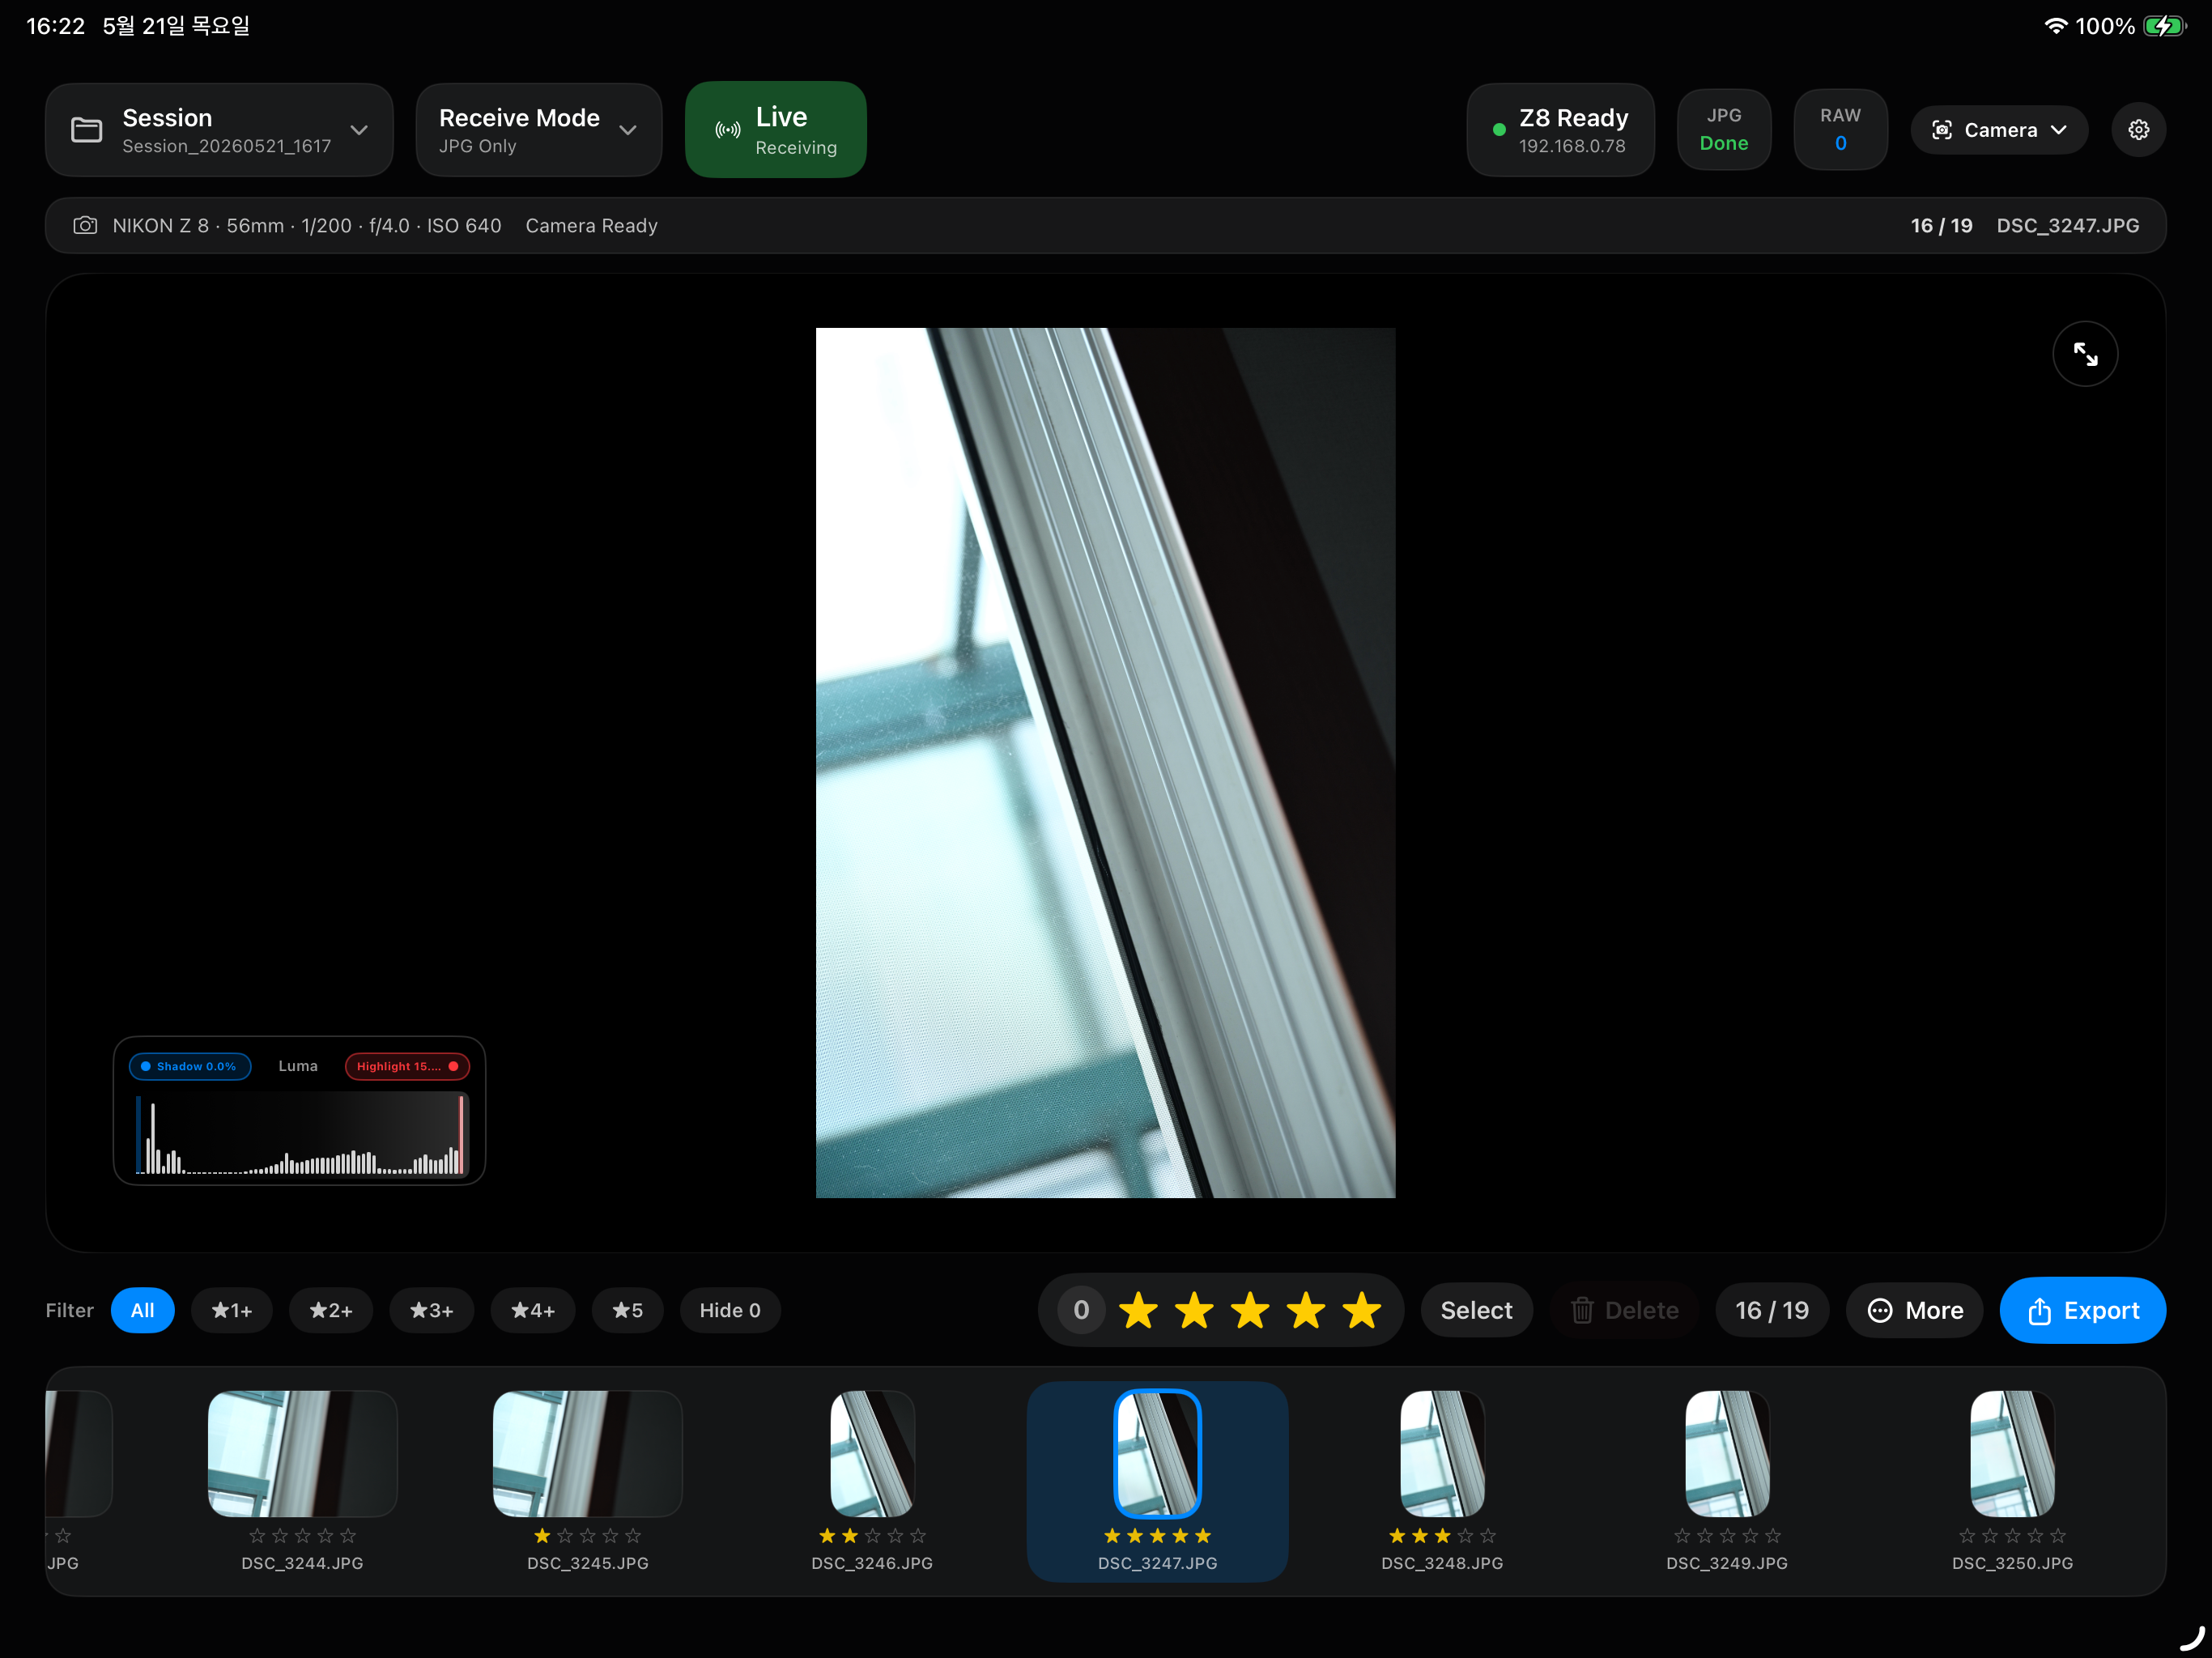The height and width of the screenshot is (1658, 2212).
Task: Click the star rating under DSC_3250.JPG
Action: (2012, 1536)
